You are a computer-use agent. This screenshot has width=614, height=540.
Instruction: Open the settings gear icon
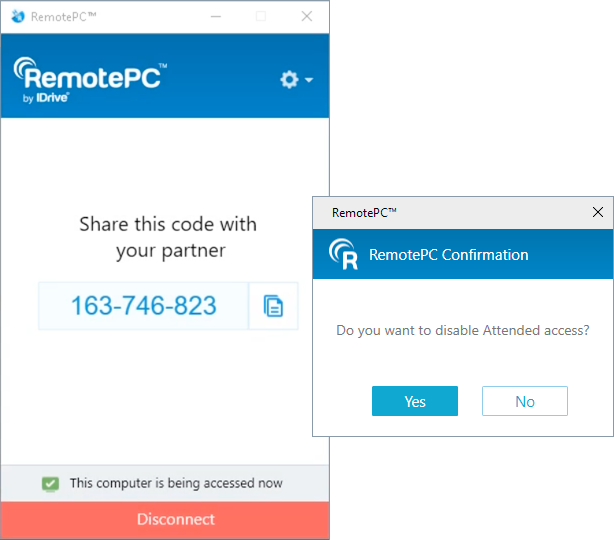coord(289,80)
